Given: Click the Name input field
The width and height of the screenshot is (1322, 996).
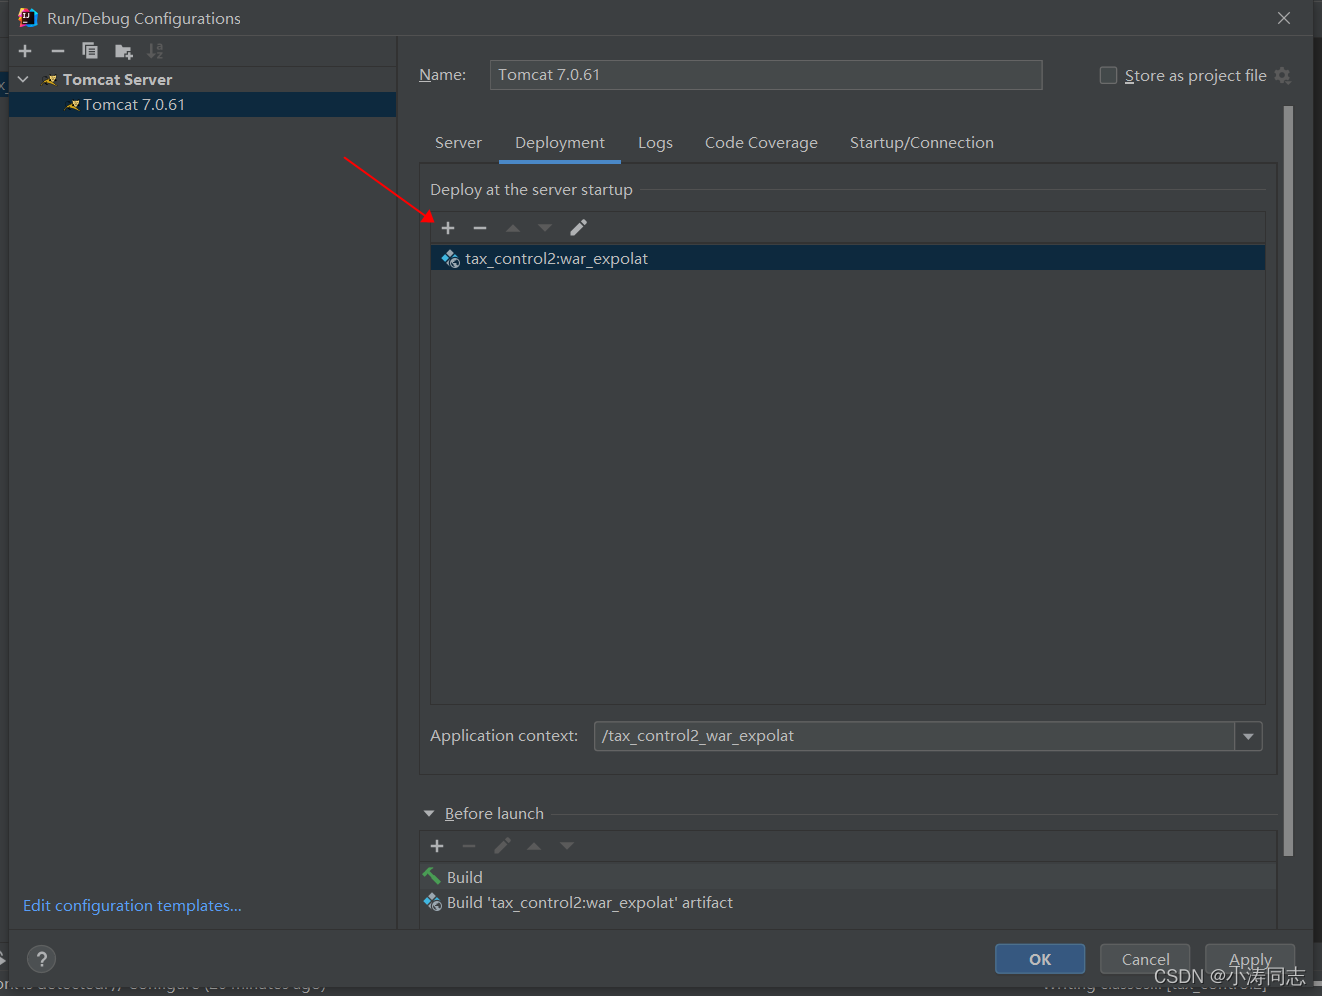Looking at the screenshot, I should 766,75.
